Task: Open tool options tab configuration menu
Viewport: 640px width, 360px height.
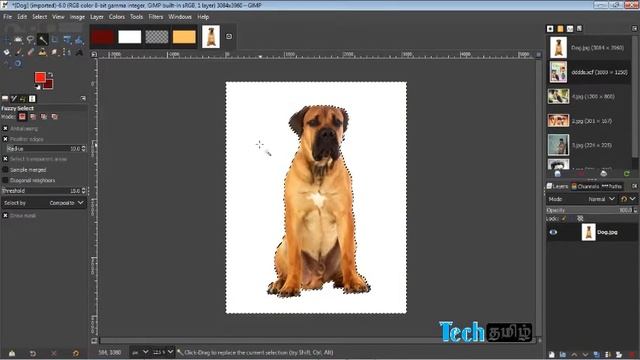Action: pyautogui.click(x=83, y=98)
